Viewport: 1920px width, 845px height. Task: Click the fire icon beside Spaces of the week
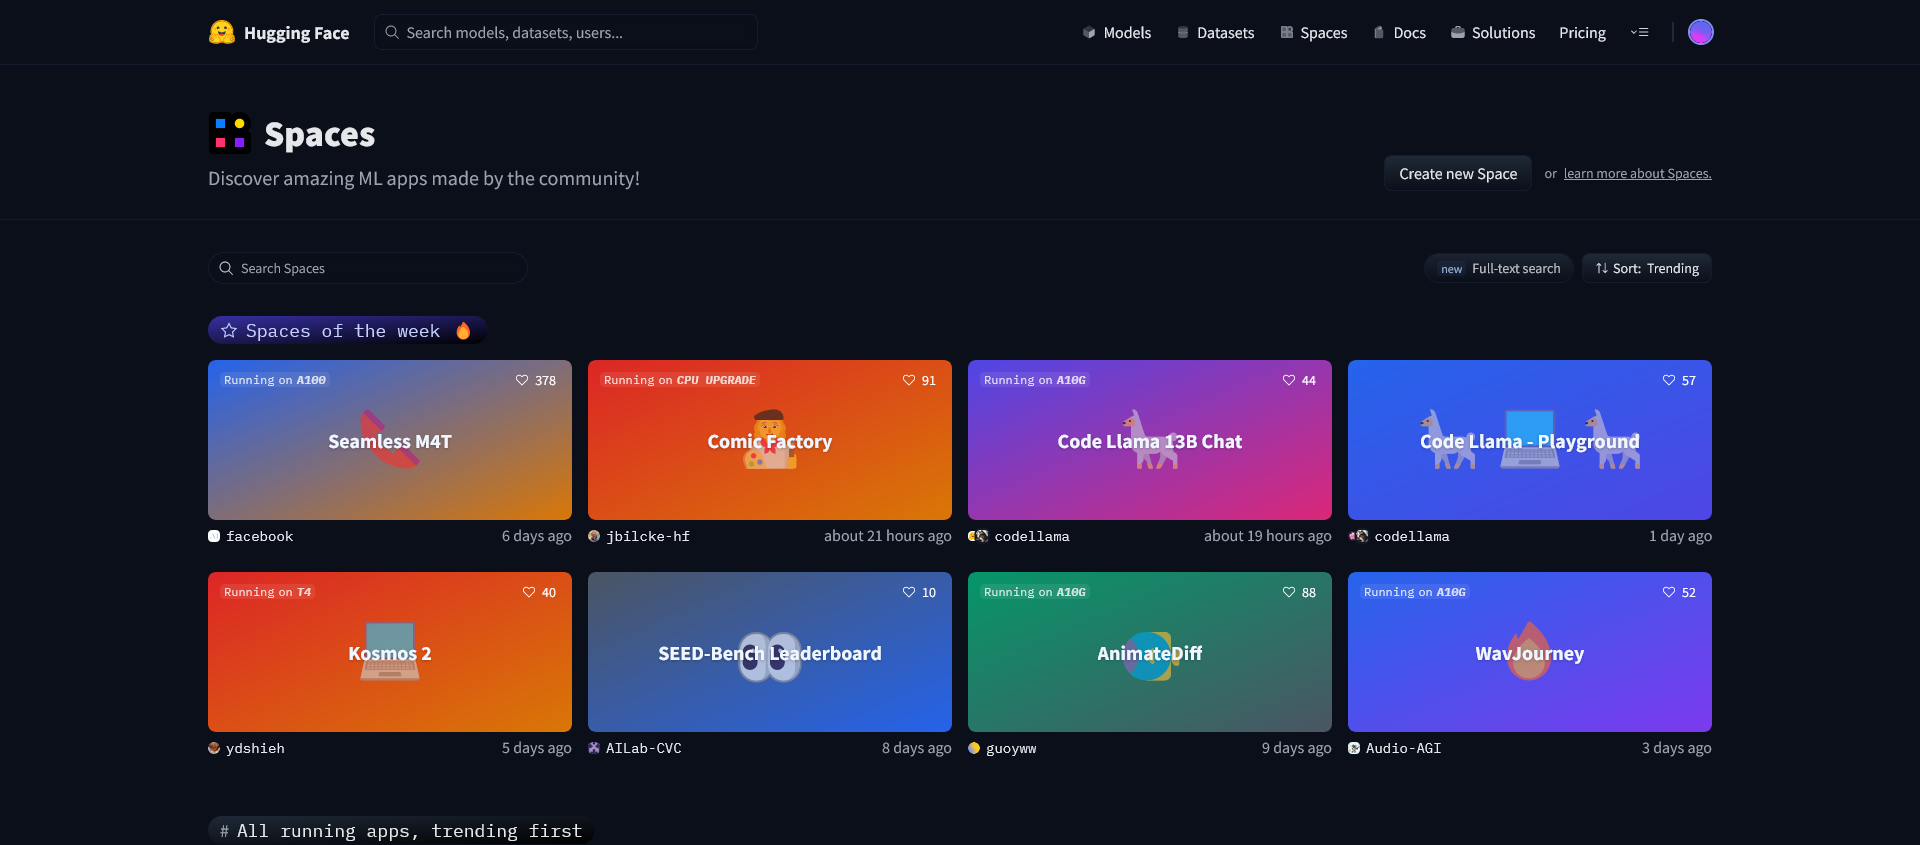463,331
